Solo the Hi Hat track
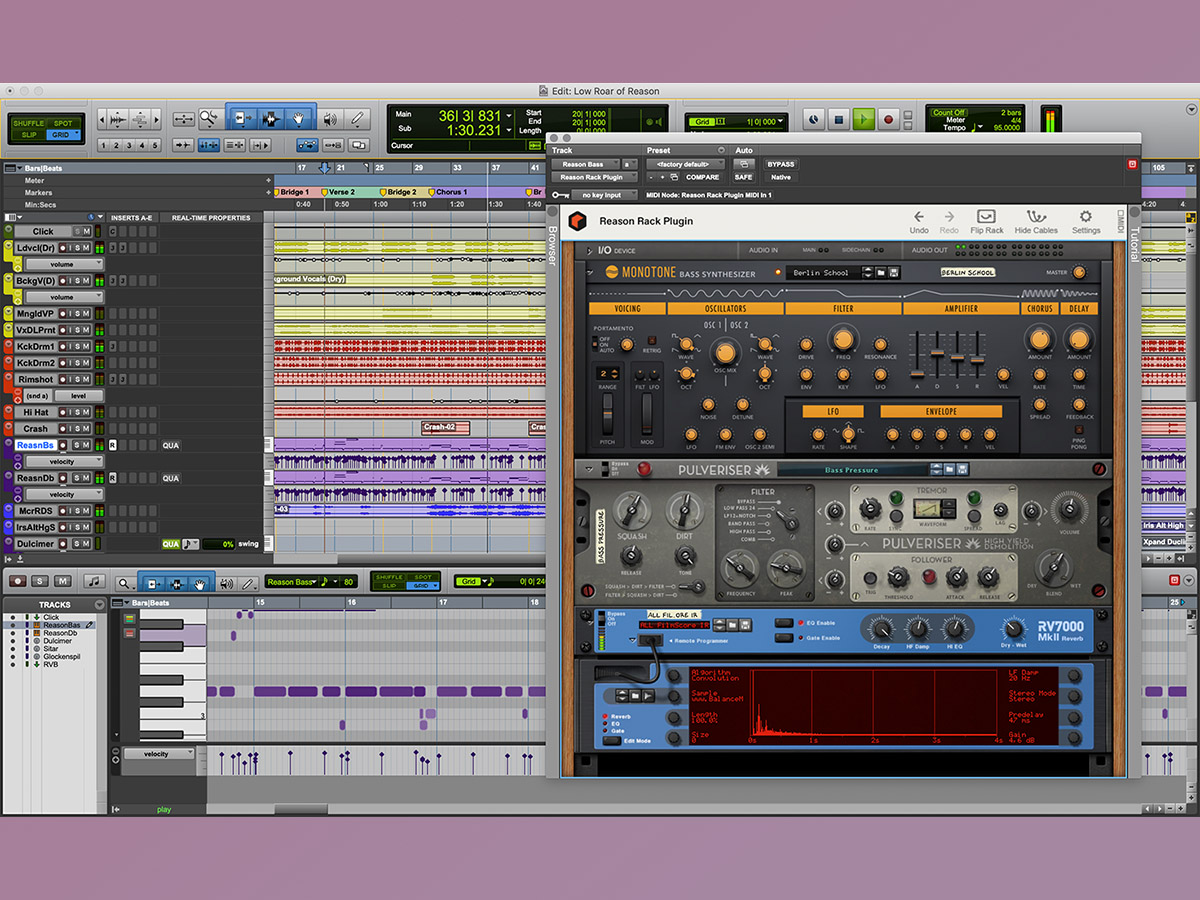Viewport: 1200px width, 900px height. tap(75, 412)
